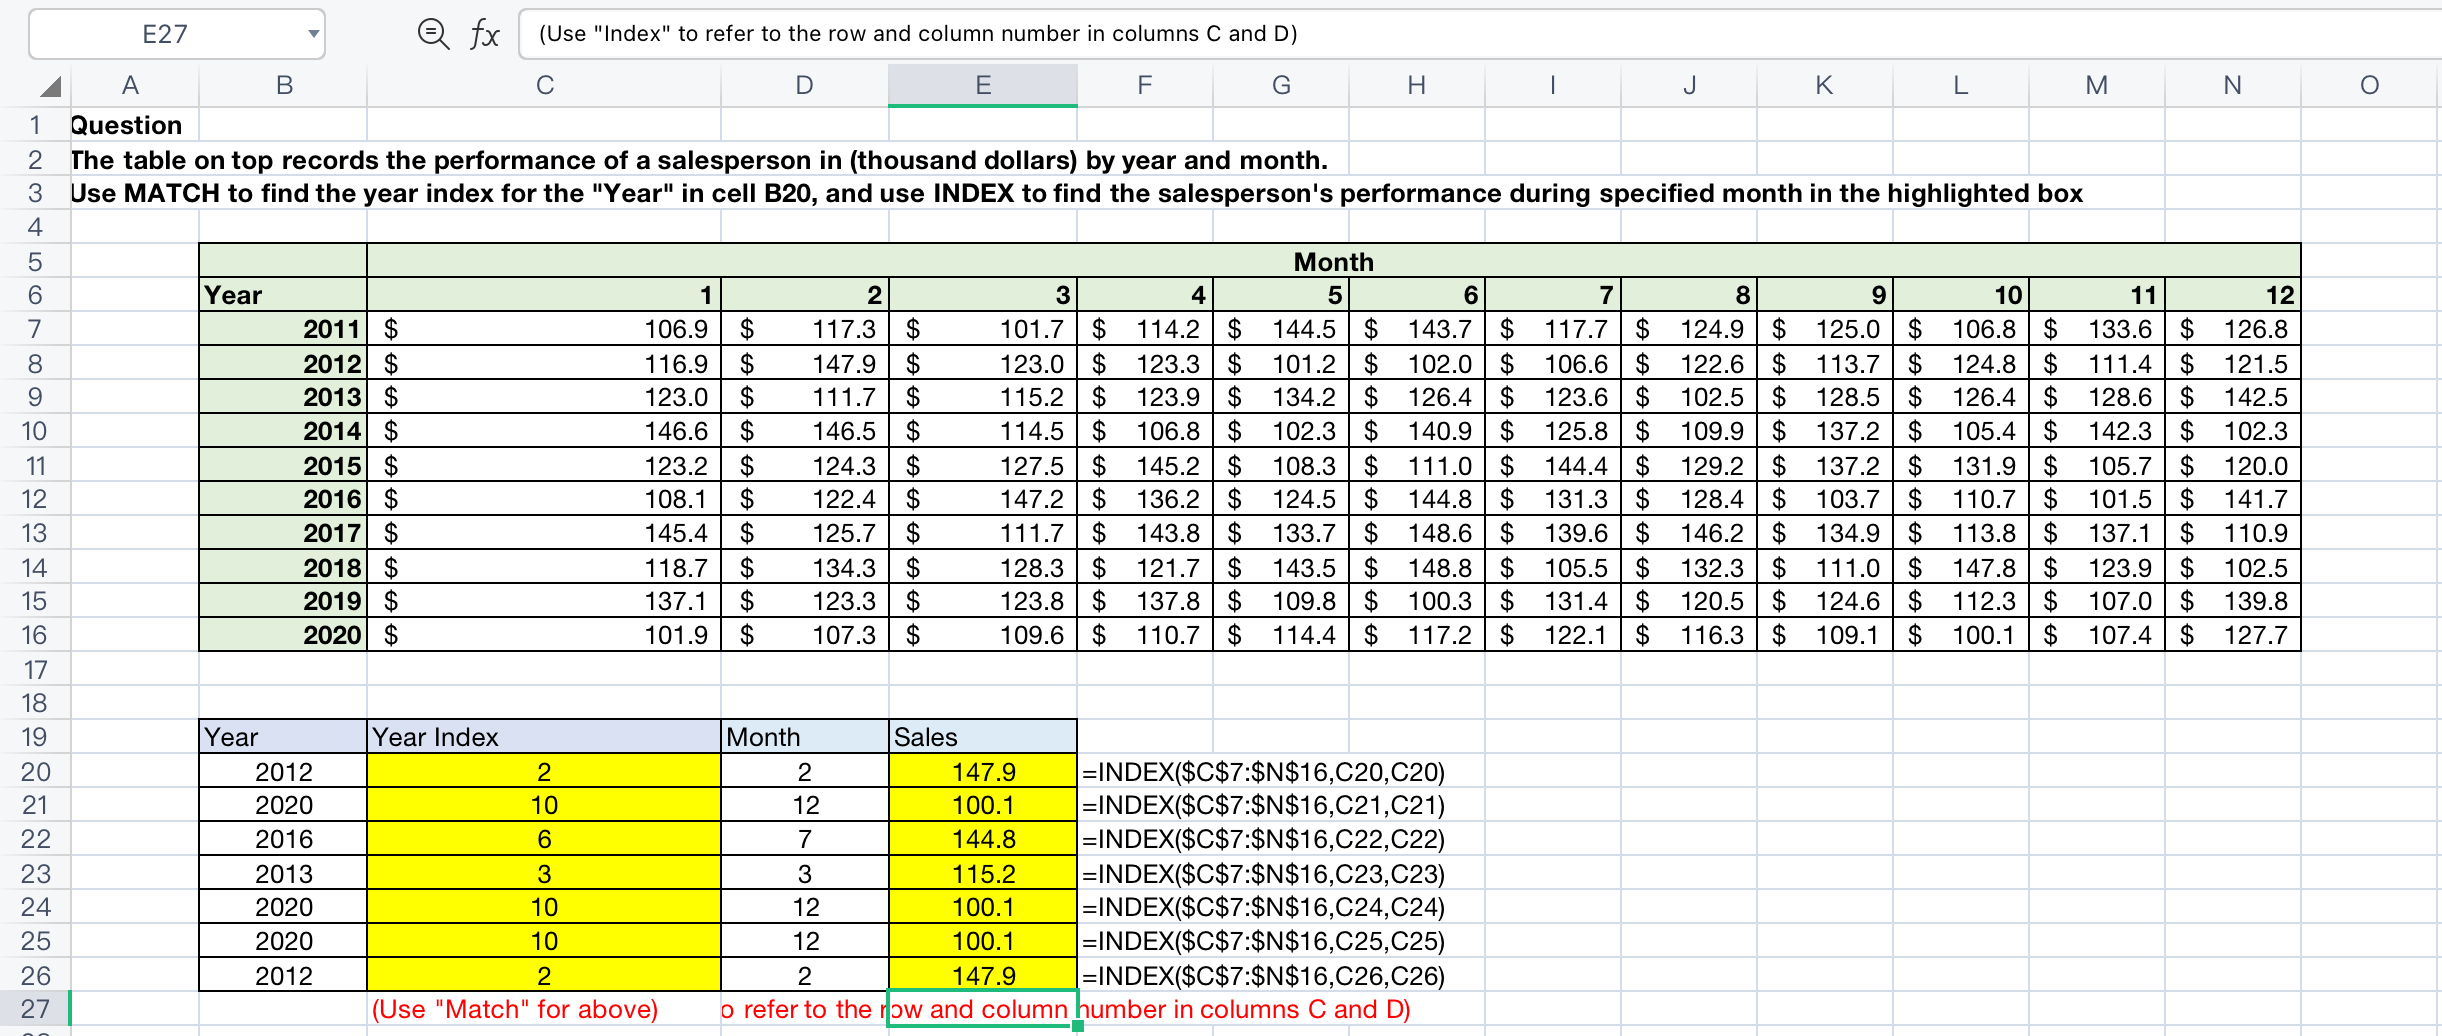Image resolution: width=2442 pixels, height=1036 pixels.
Task: Click year 2011 in the top table
Action: pos(283,329)
